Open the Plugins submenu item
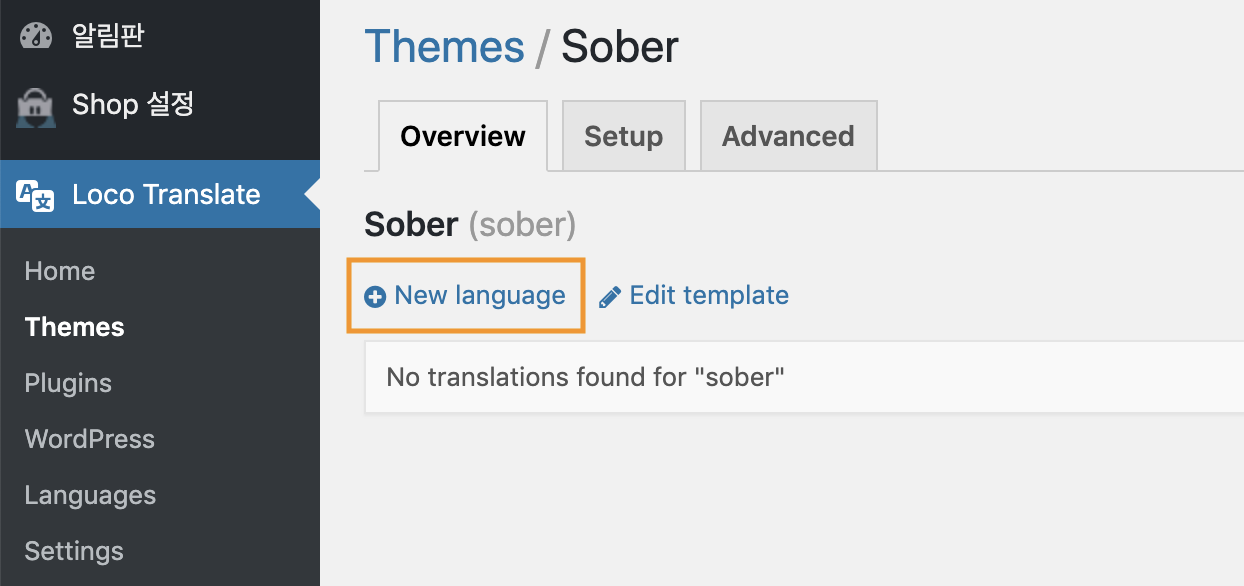1244x586 pixels. [x=68, y=383]
